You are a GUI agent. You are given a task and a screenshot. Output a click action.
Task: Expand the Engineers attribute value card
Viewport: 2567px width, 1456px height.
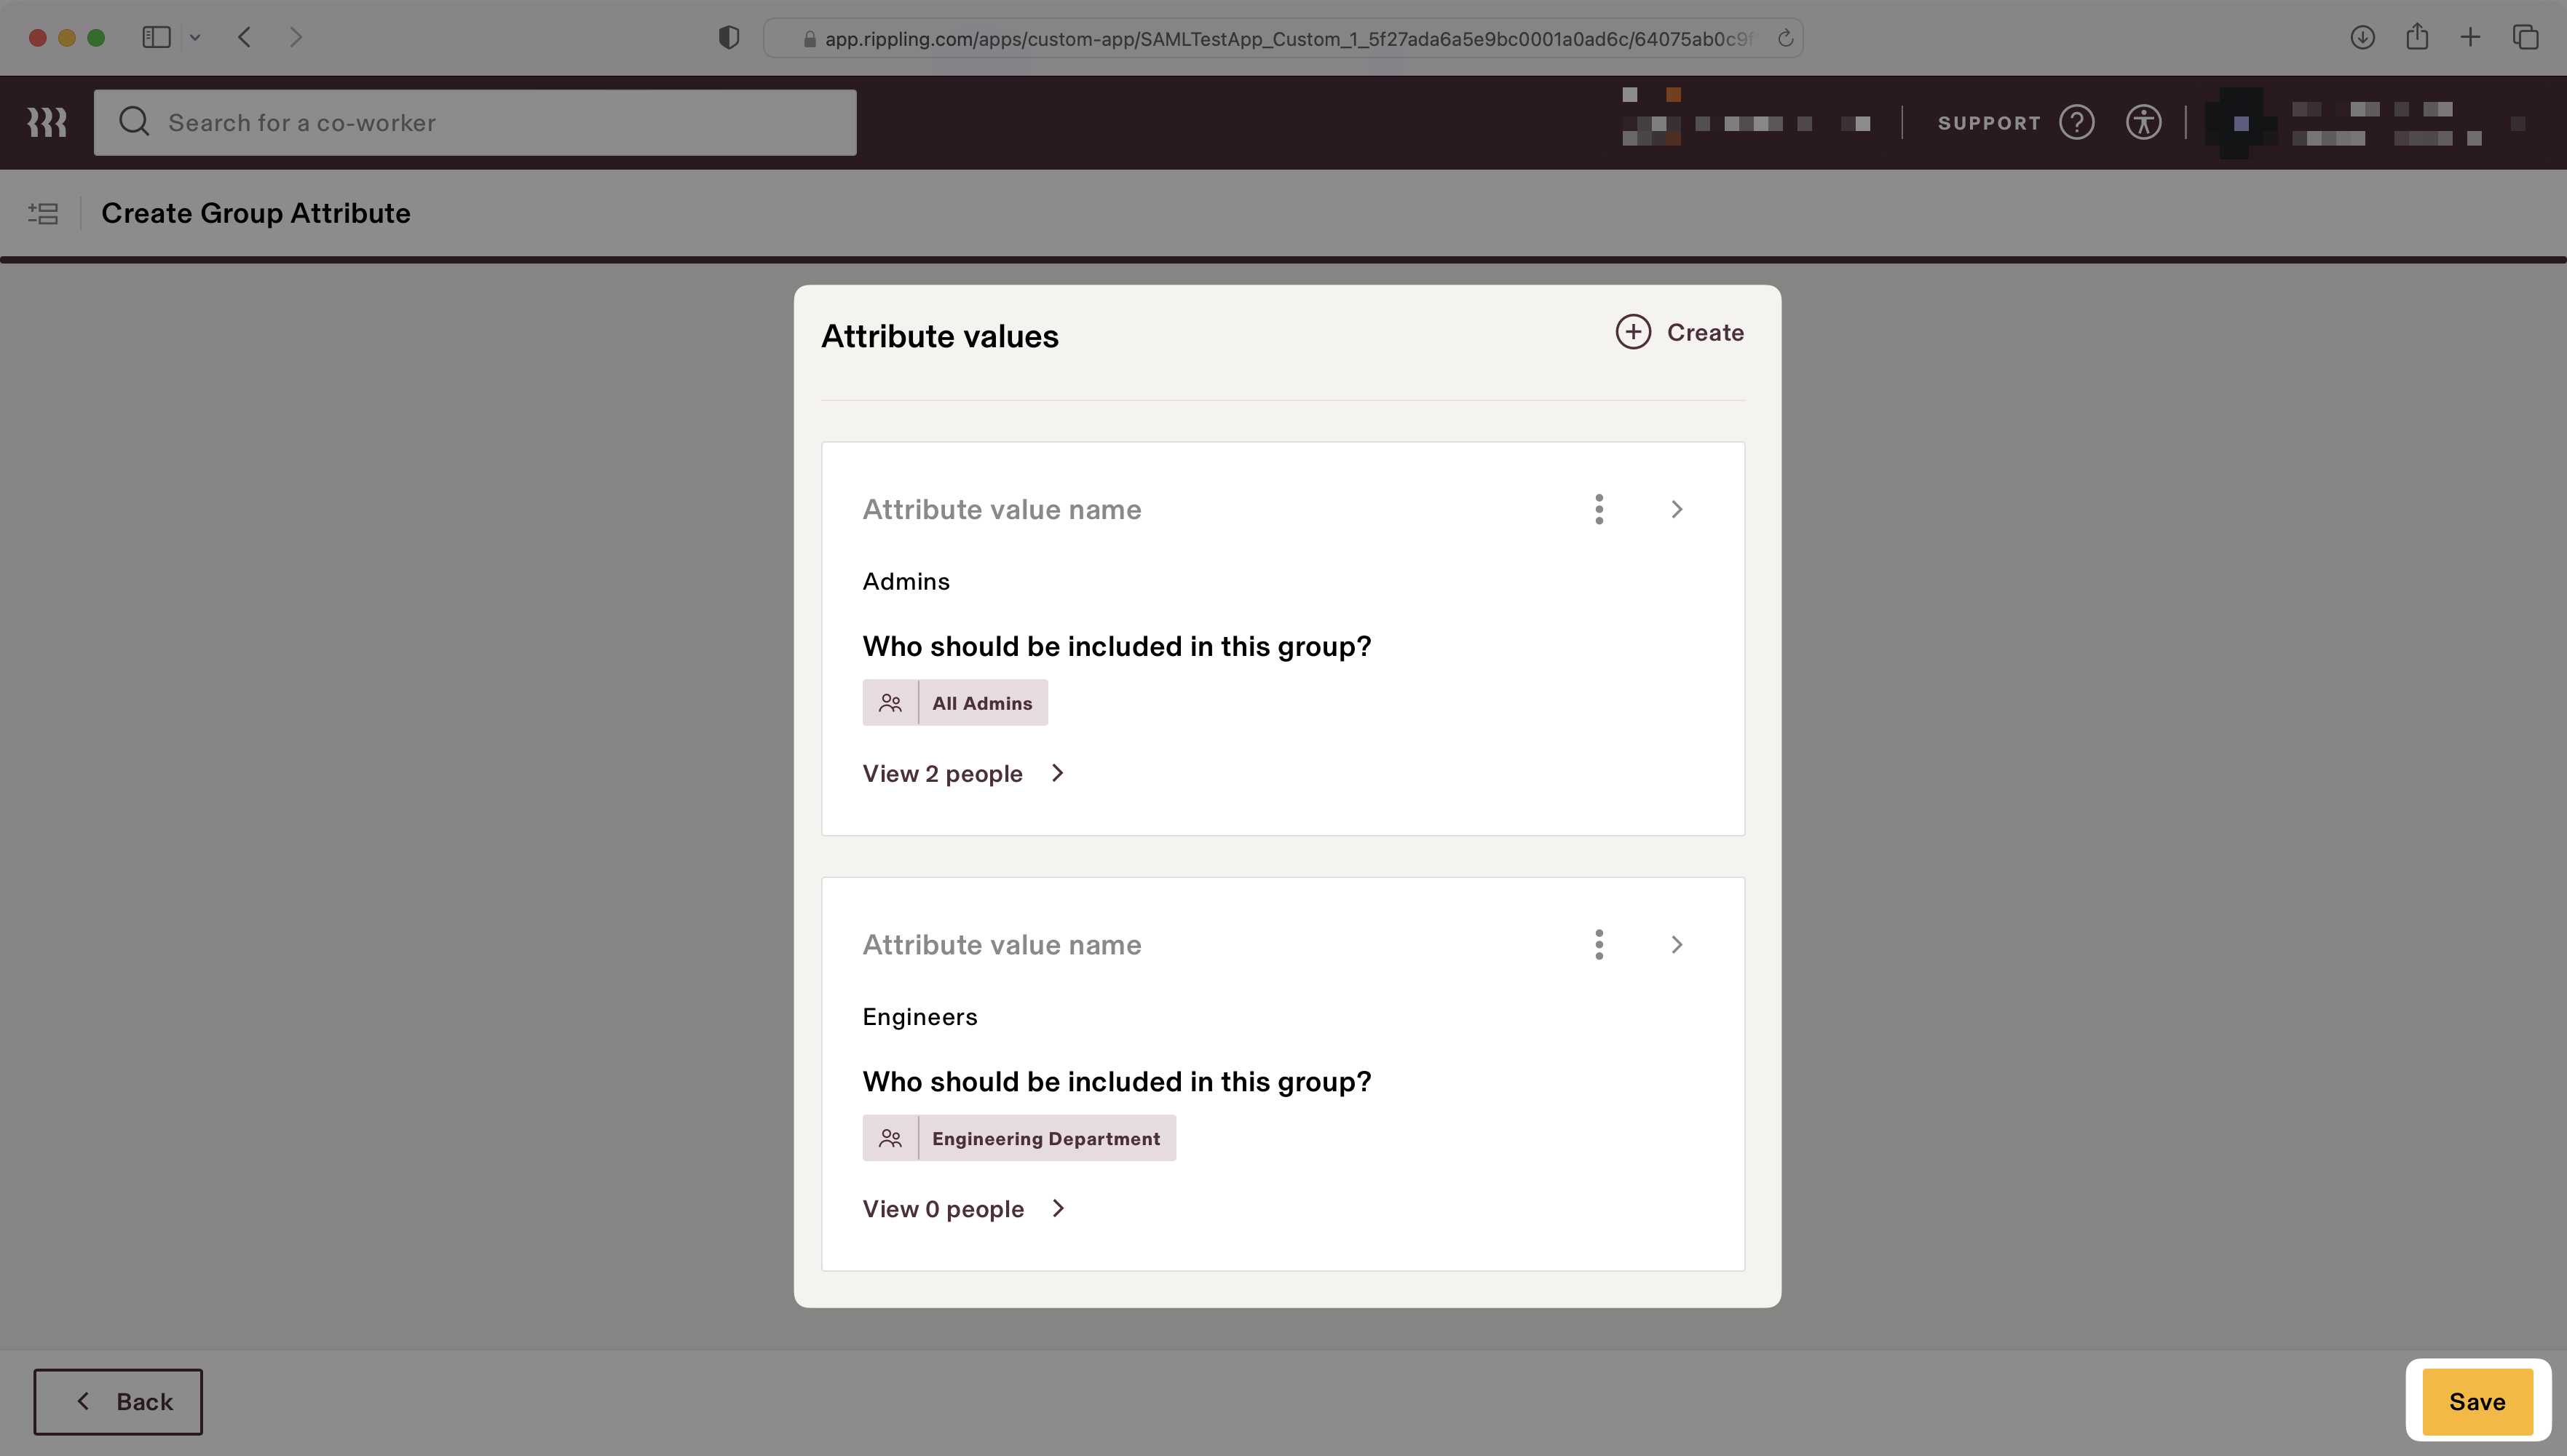click(1676, 944)
